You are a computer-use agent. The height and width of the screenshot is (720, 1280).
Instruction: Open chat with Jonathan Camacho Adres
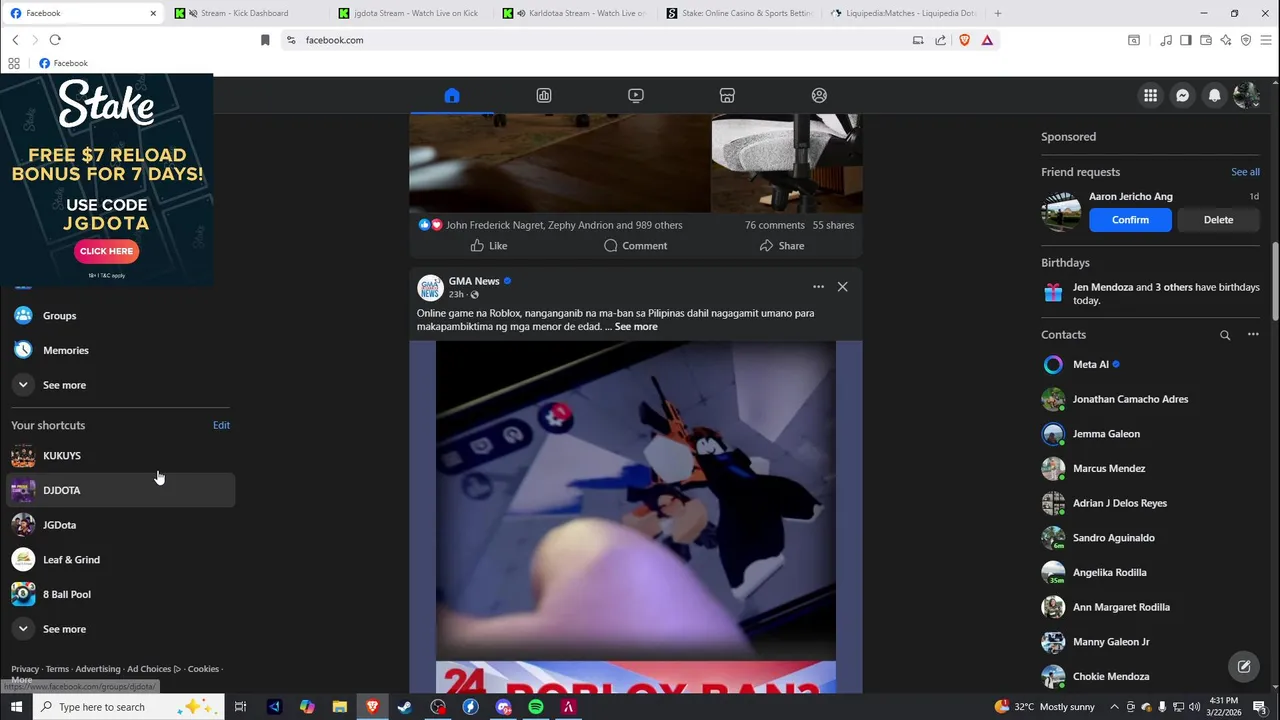tap(1150, 399)
